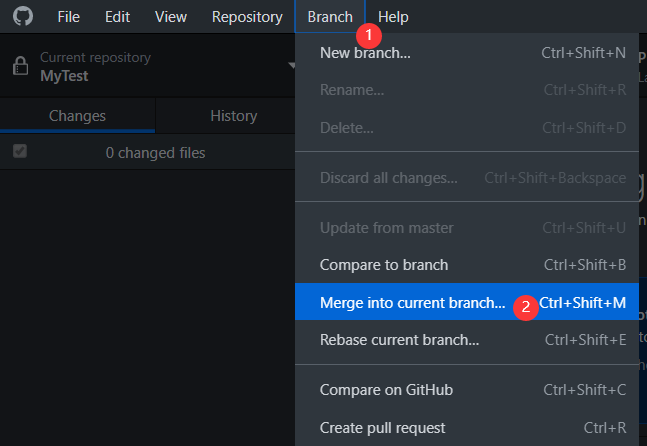Screen dimensions: 647x446
Task: Select the Changes tab
Action: [78, 116]
